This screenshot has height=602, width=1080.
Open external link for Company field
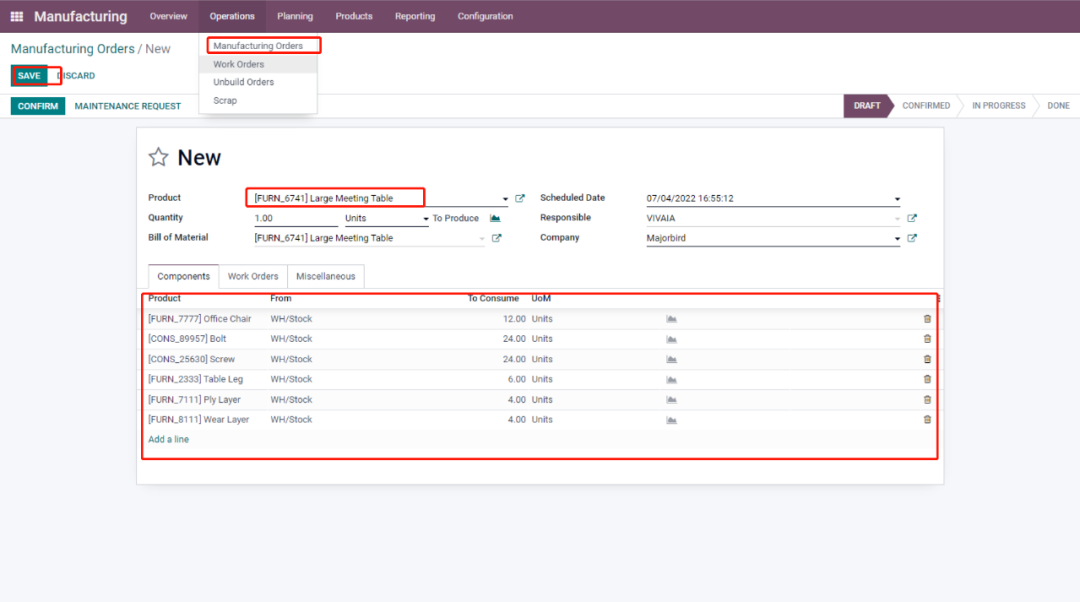[x=912, y=238]
